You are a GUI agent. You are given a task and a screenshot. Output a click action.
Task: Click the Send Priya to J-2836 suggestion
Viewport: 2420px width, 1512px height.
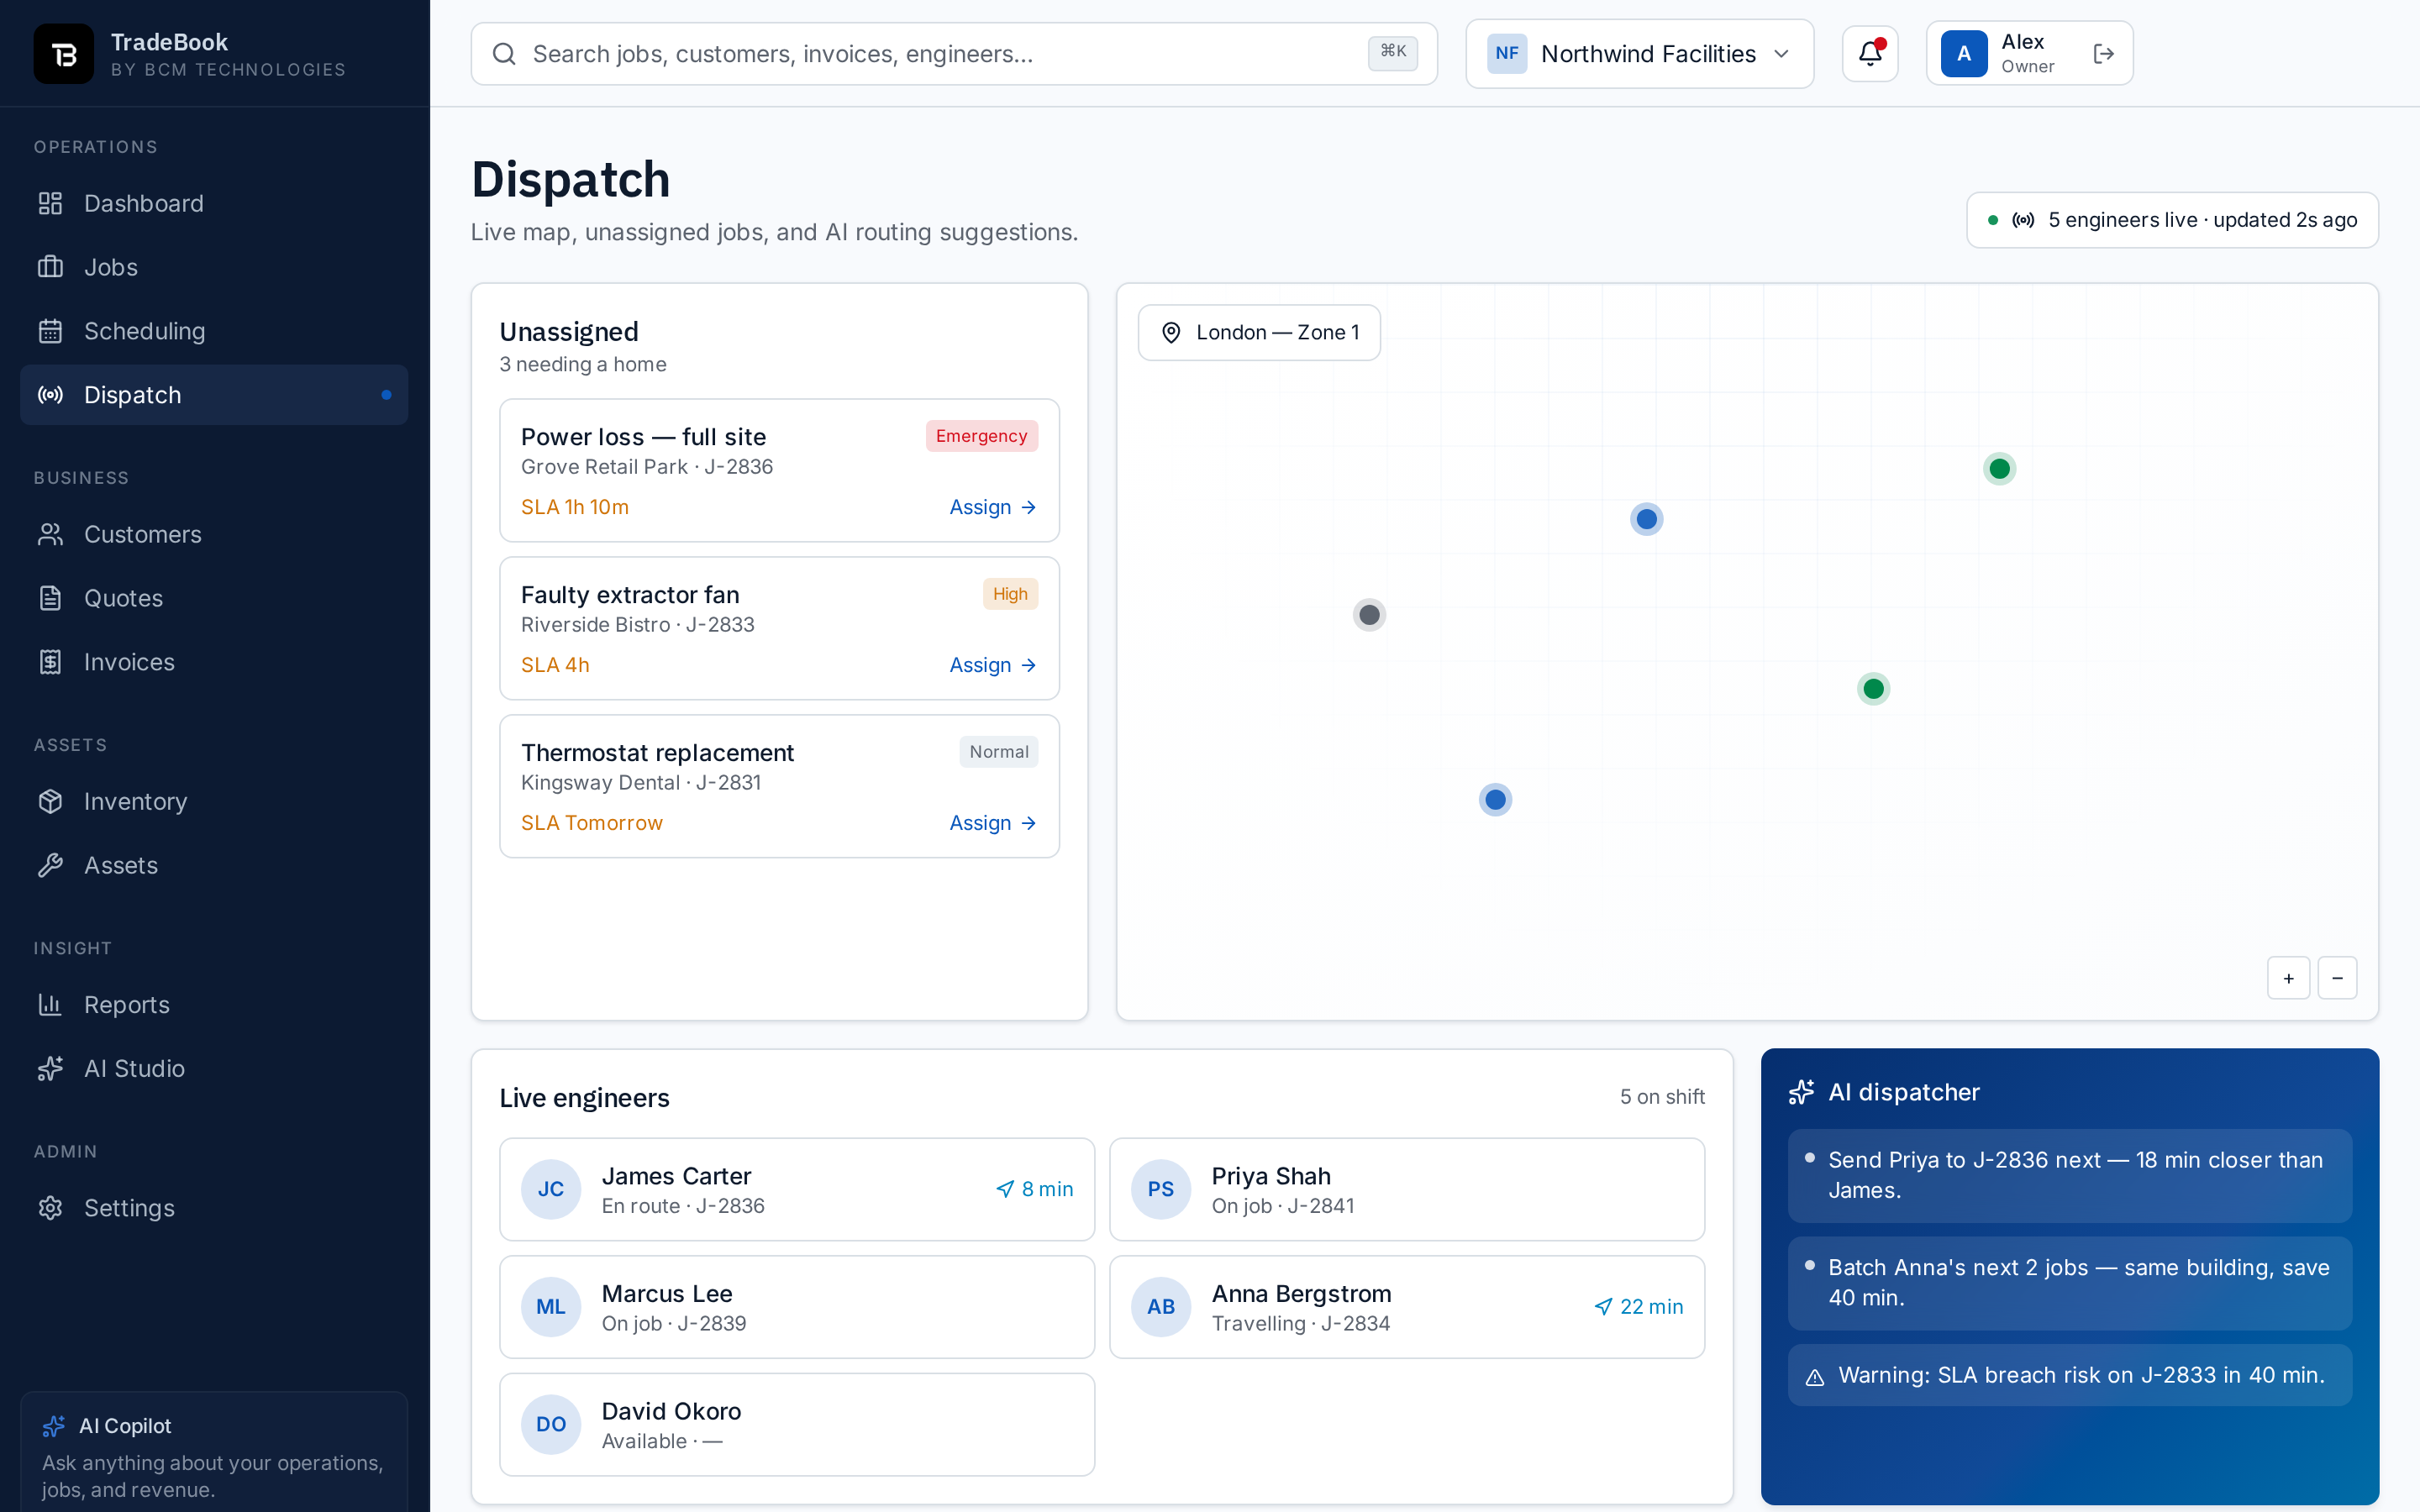tap(2069, 1175)
